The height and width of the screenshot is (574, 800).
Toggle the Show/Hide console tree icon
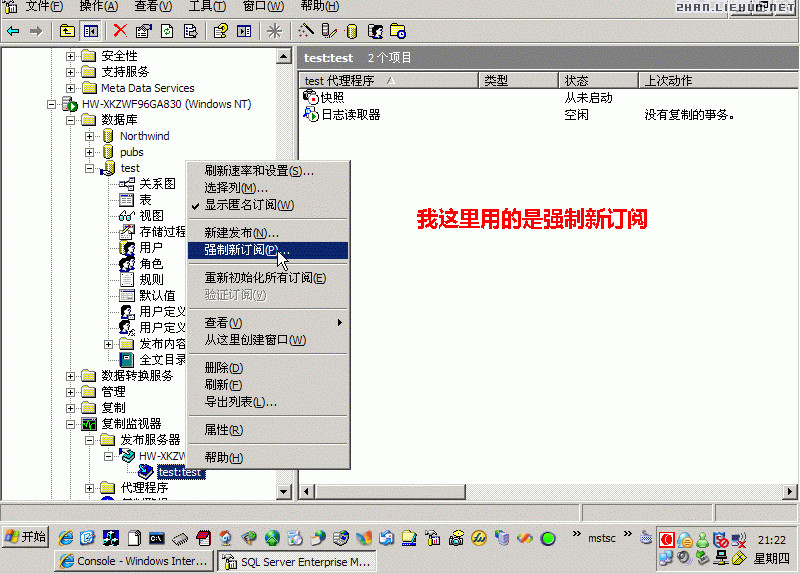point(91,32)
